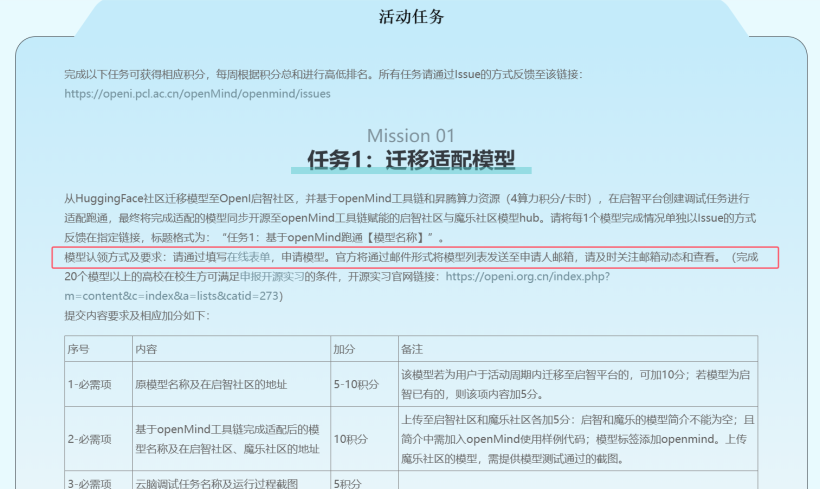Click the 在线表单 link

[249, 257]
